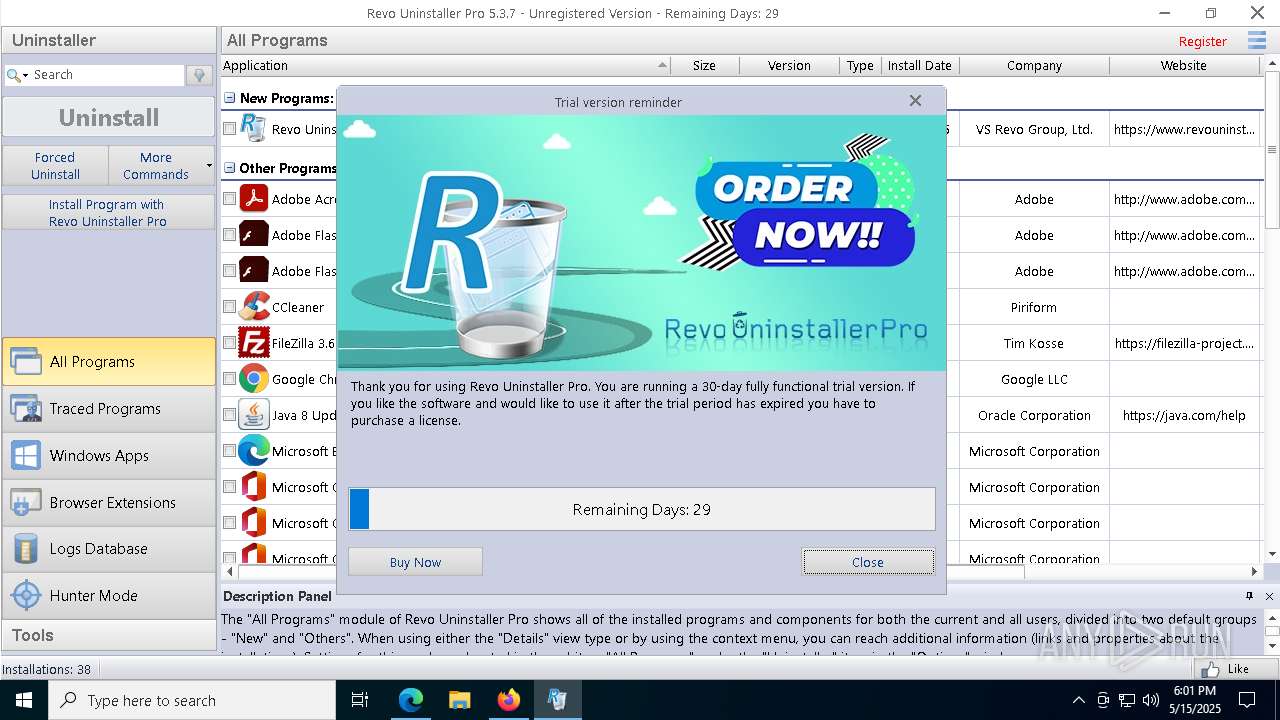
Task: Switch to the Browser Extensions module
Action: (x=109, y=503)
